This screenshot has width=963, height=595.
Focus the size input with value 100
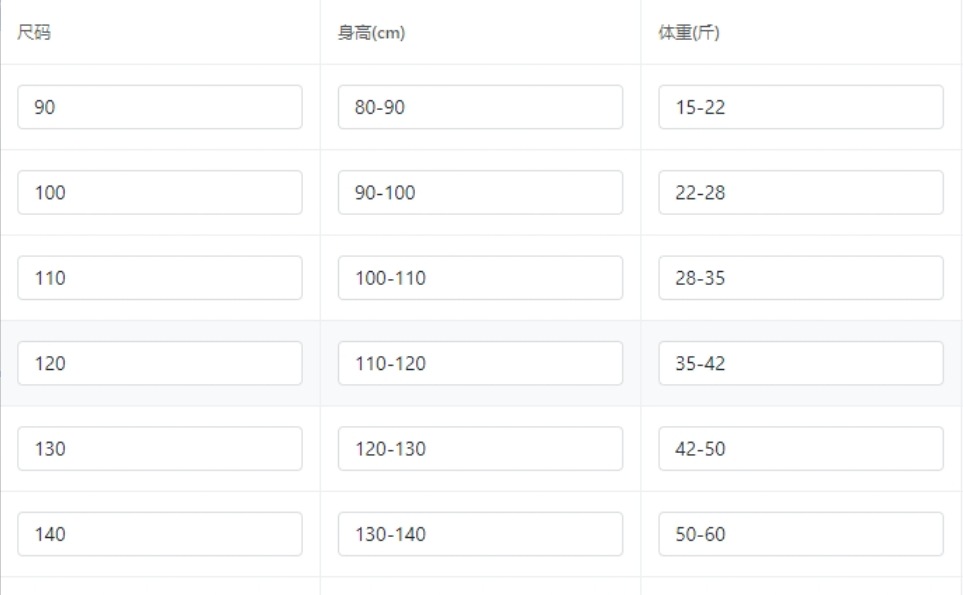pos(160,192)
